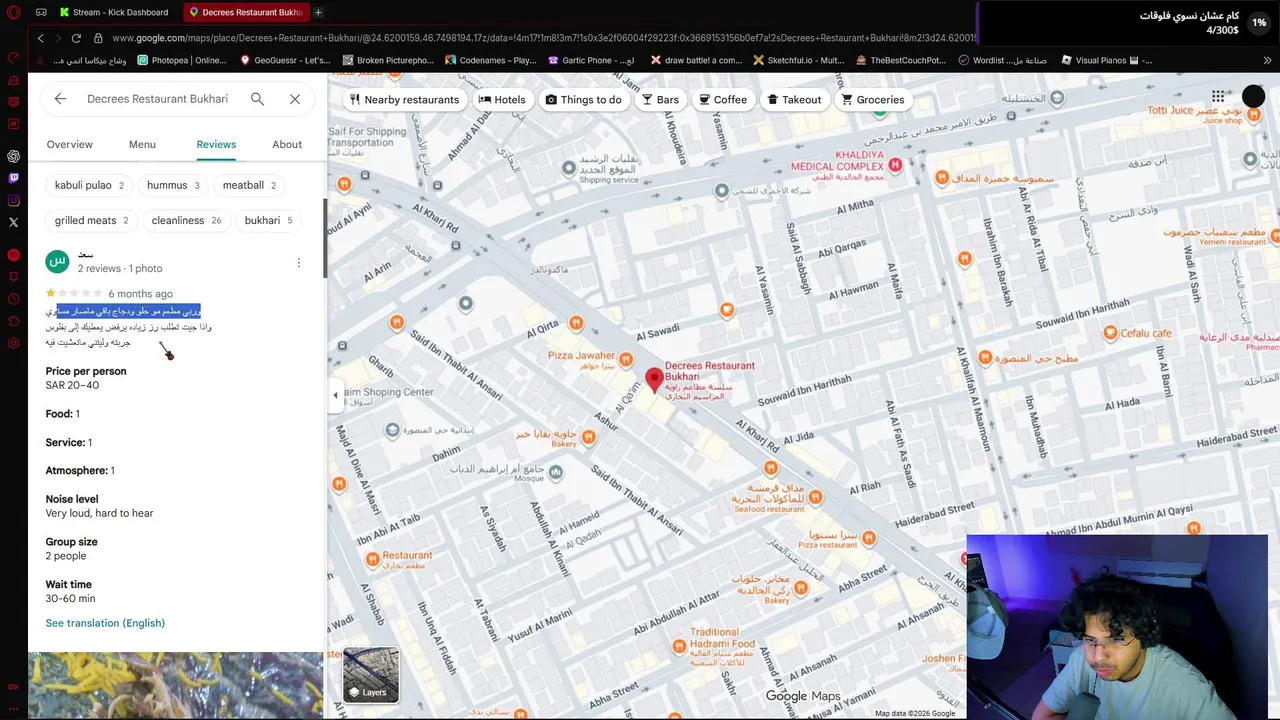Open X in the Opera sidebar
1280x720 pixels.
click(13, 222)
